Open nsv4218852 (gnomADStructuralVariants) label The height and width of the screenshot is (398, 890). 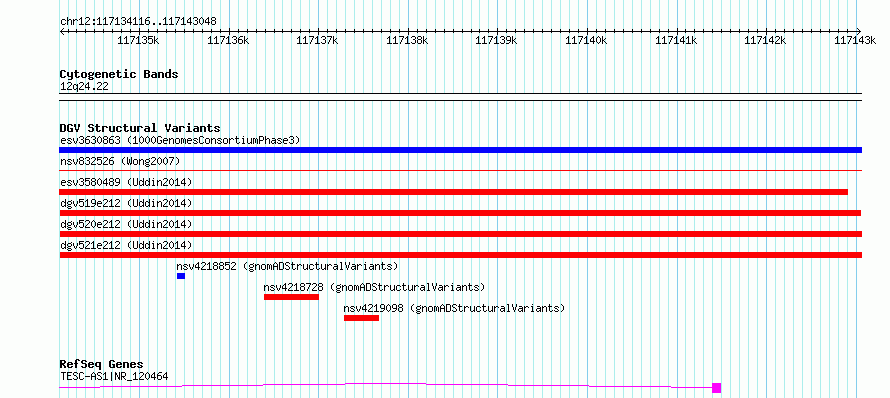(x=287, y=266)
